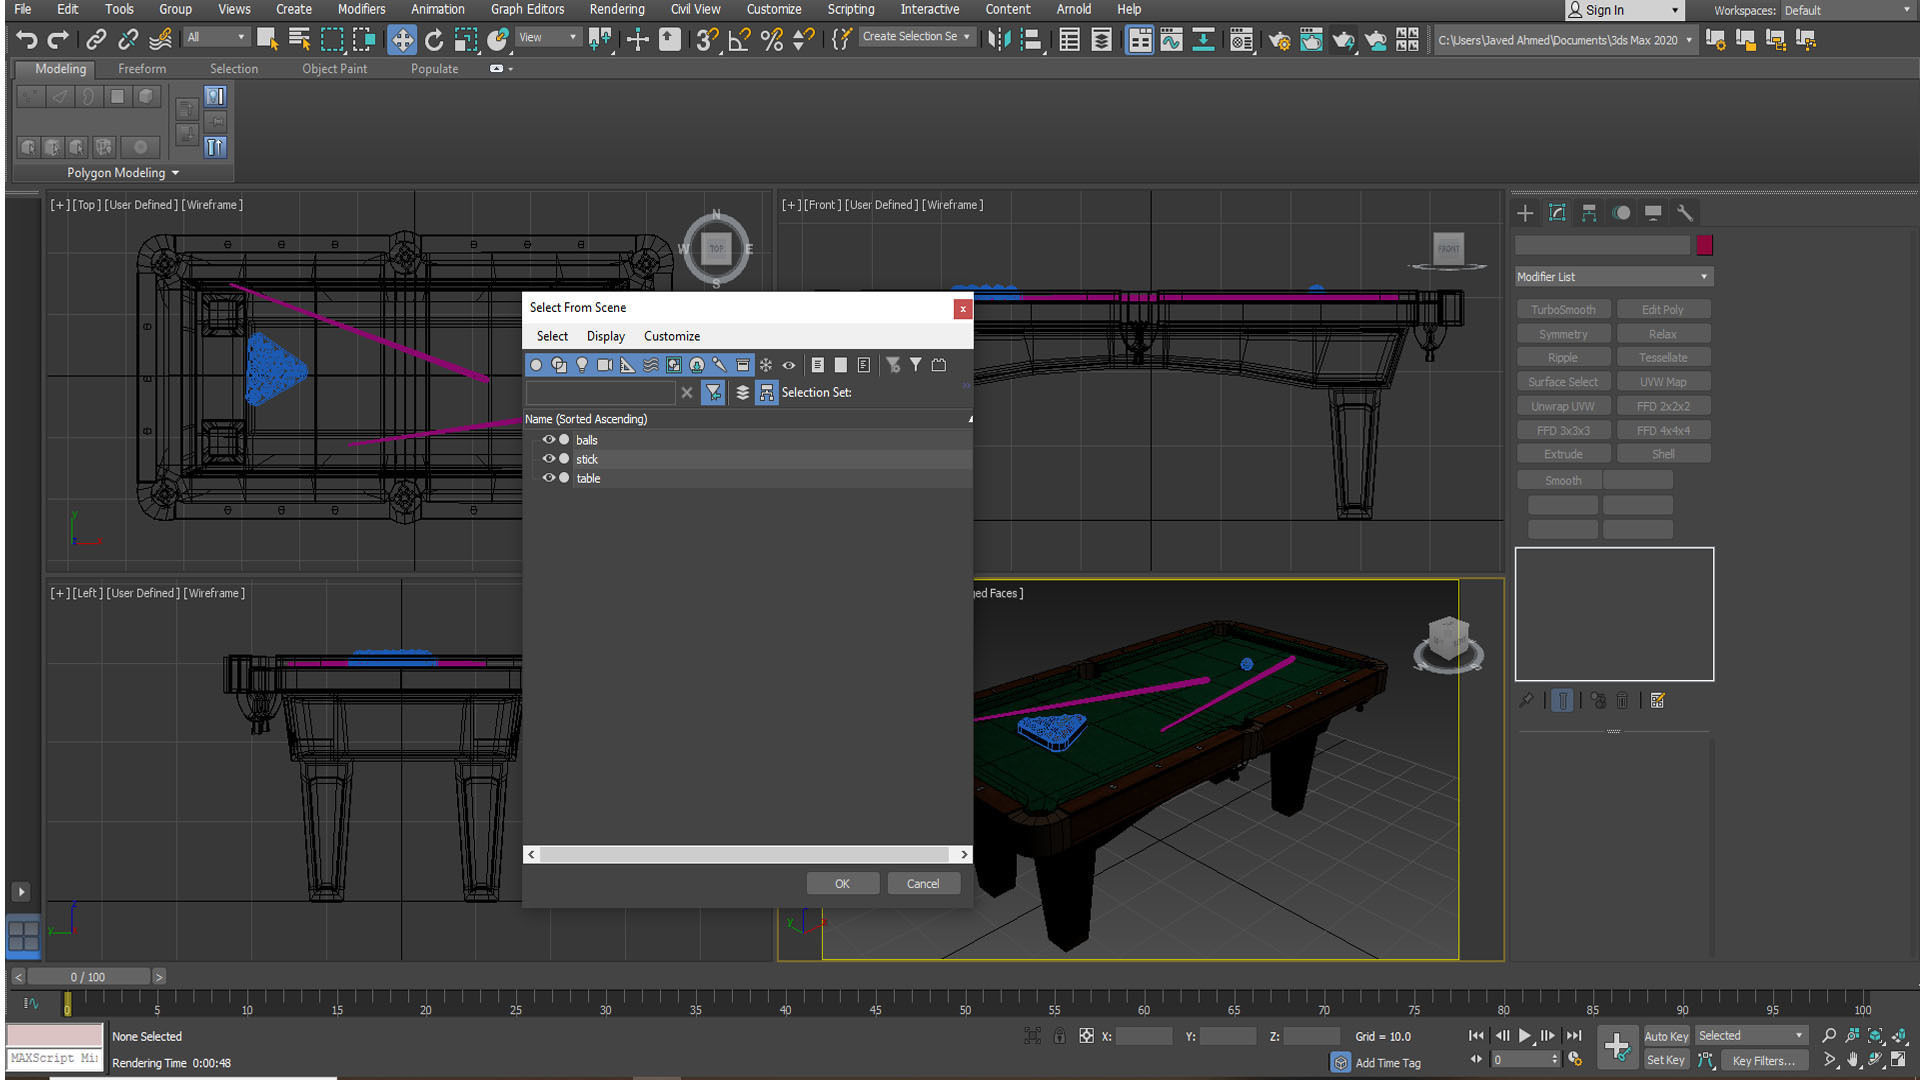The width and height of the screenshot is (1920, 1080).
Task: Open the Rendering menu
Action: (x=617, y=9)
